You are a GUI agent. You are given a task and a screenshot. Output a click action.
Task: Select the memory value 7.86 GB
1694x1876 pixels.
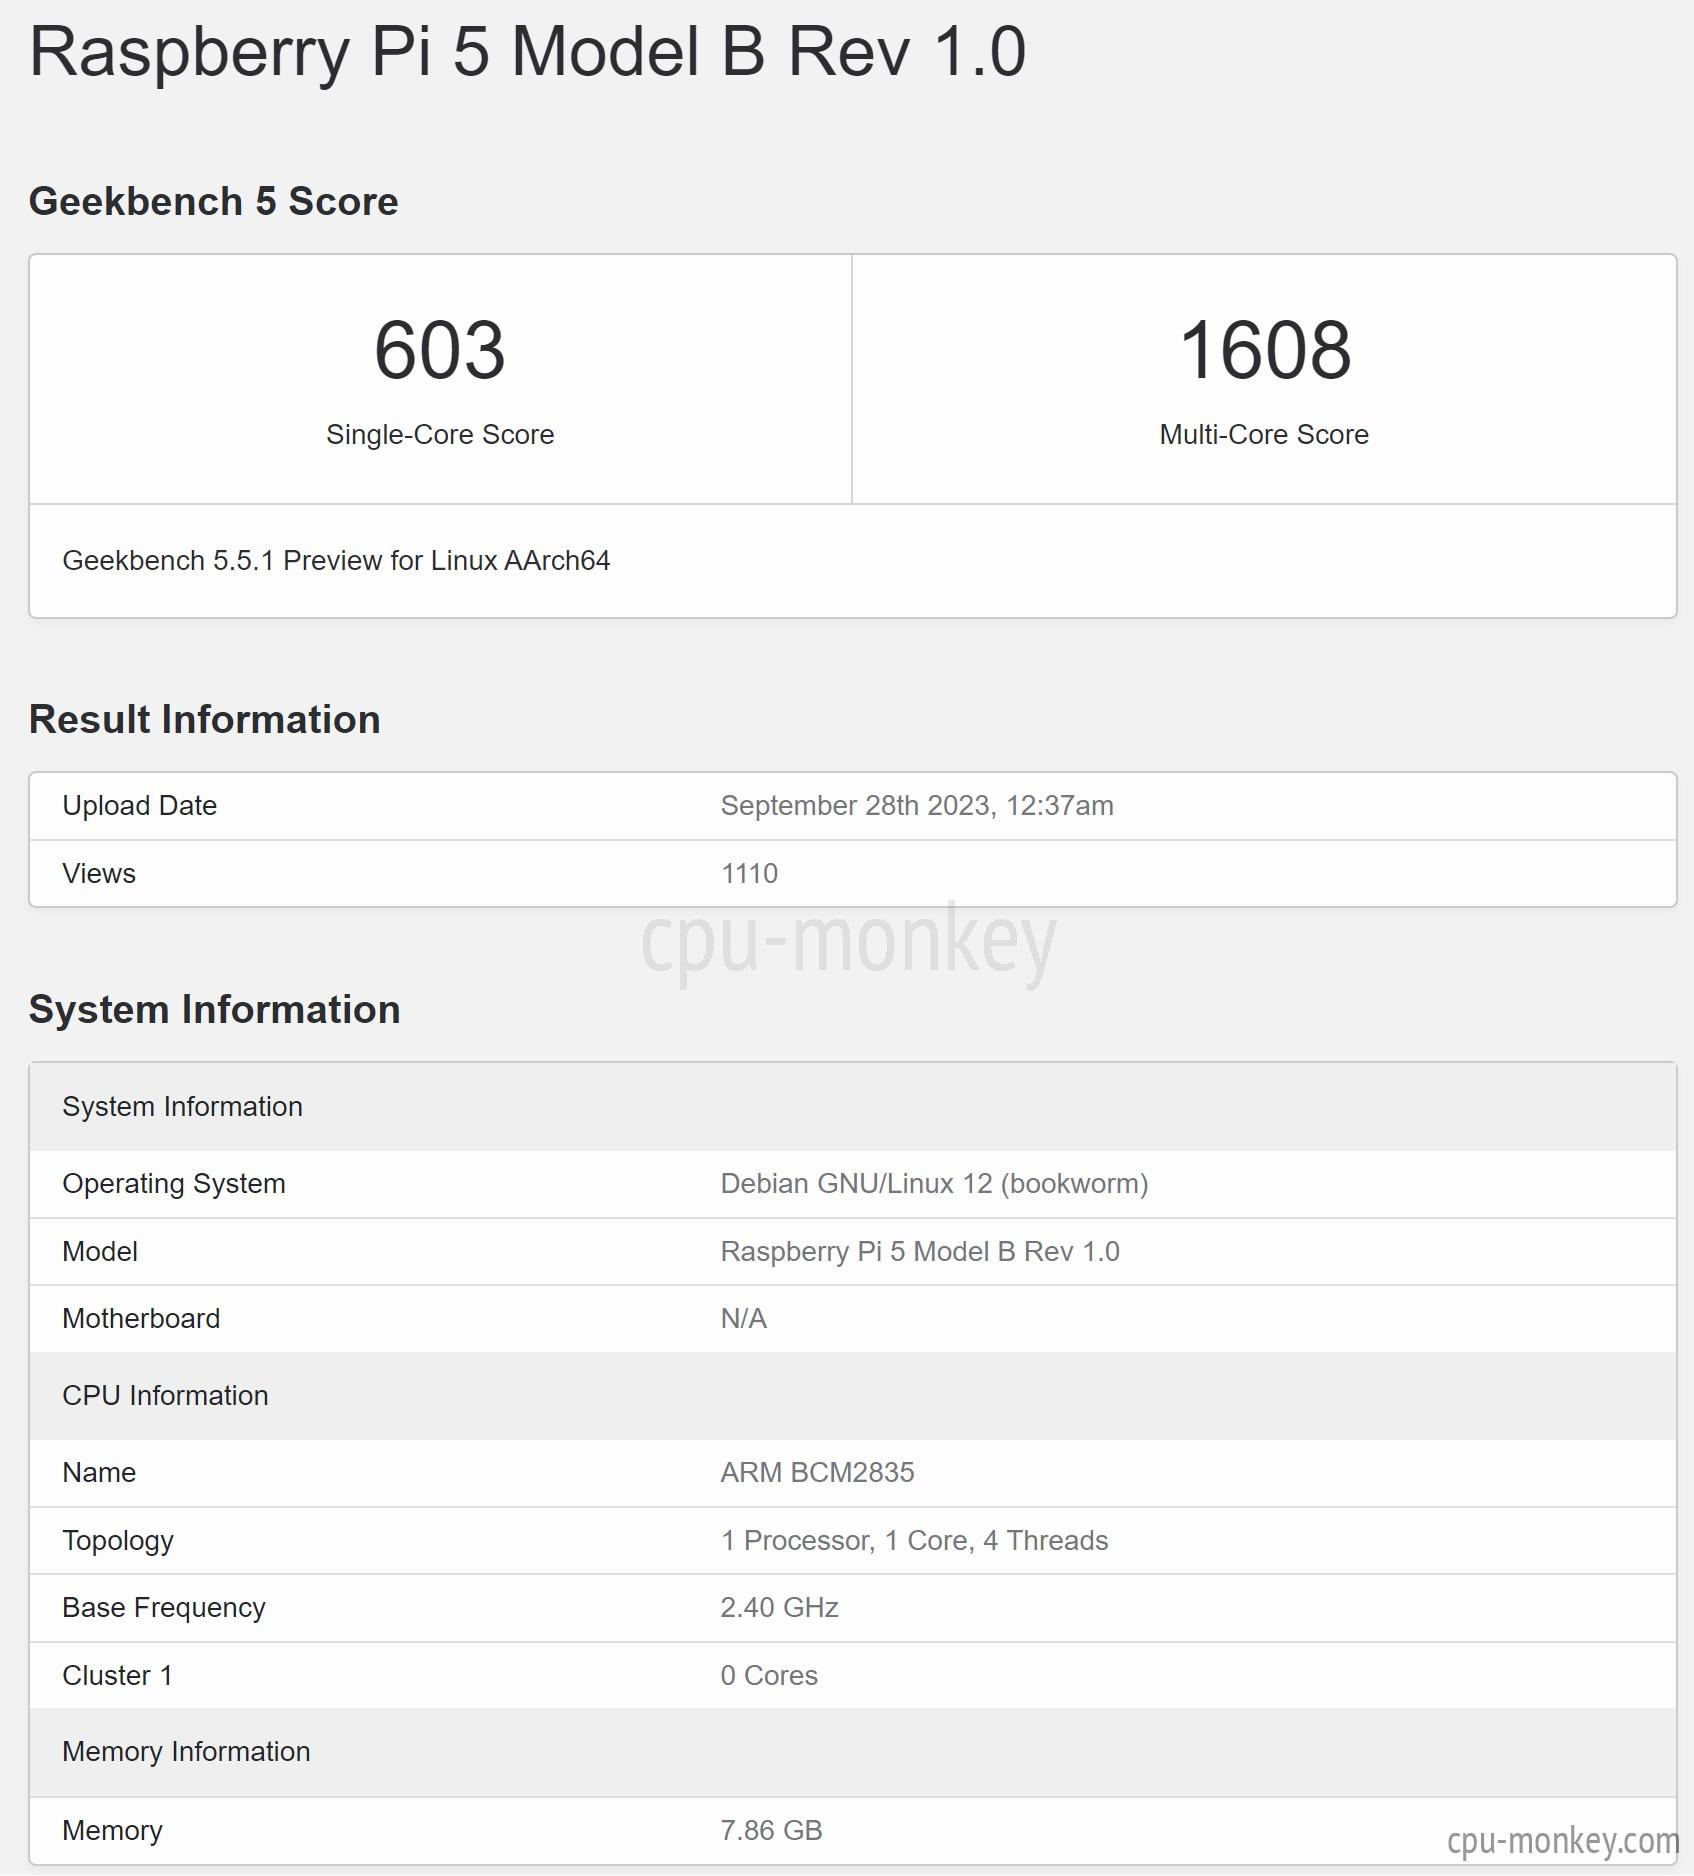(x=771, y=1831)
